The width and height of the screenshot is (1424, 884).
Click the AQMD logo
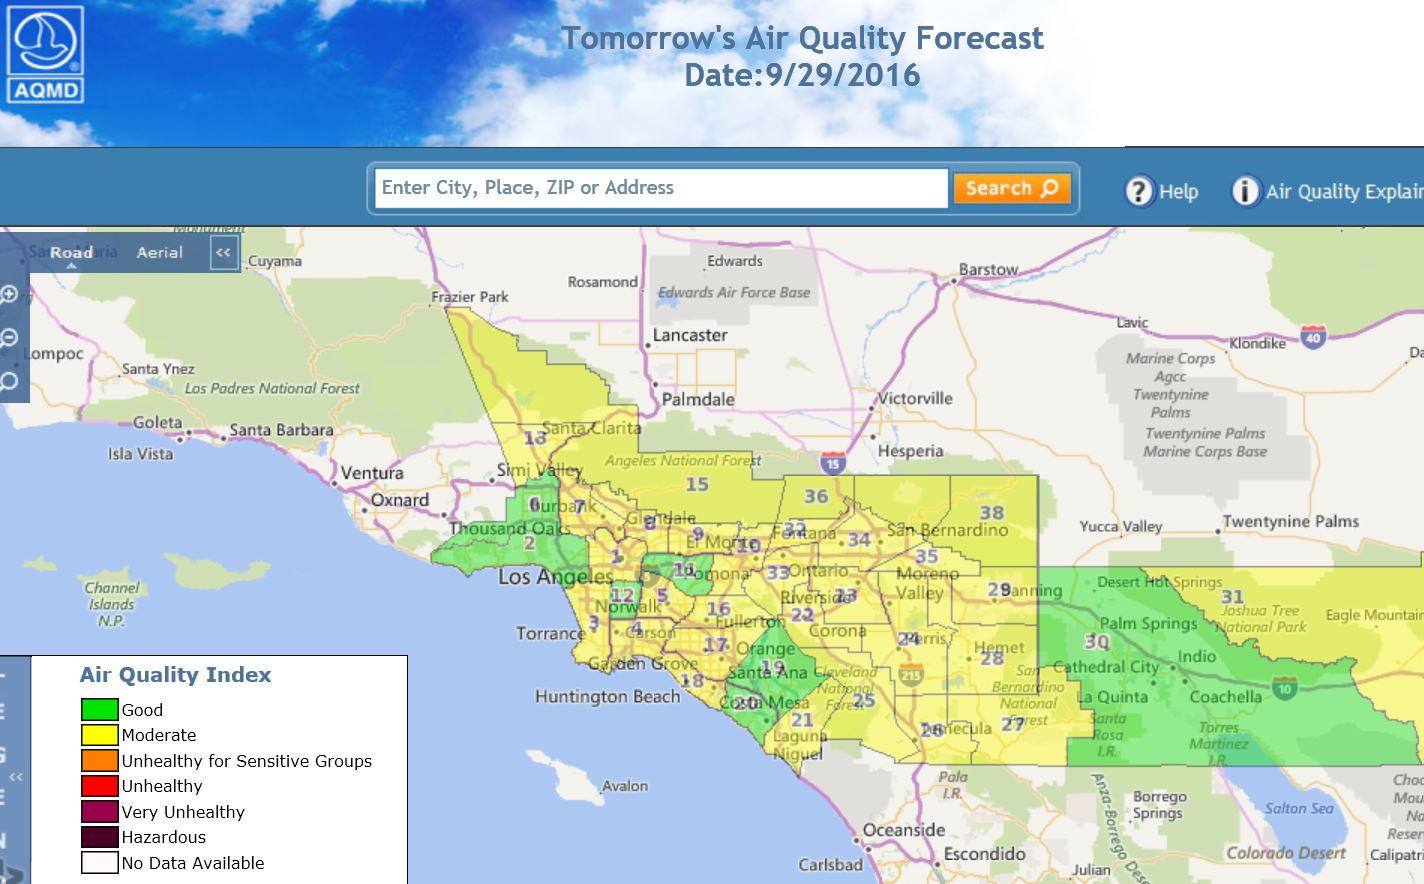coord(45,54)
